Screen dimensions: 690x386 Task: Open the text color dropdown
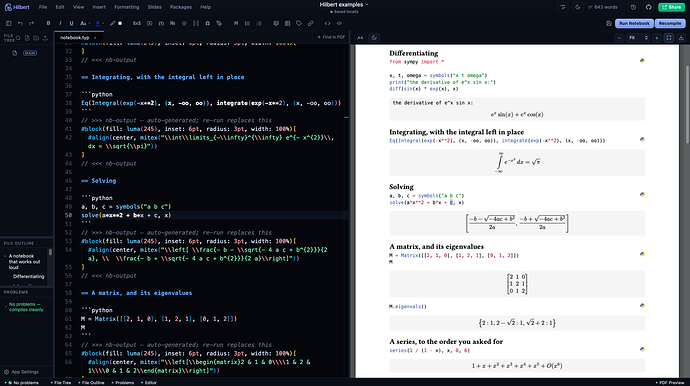click(99, 23)
